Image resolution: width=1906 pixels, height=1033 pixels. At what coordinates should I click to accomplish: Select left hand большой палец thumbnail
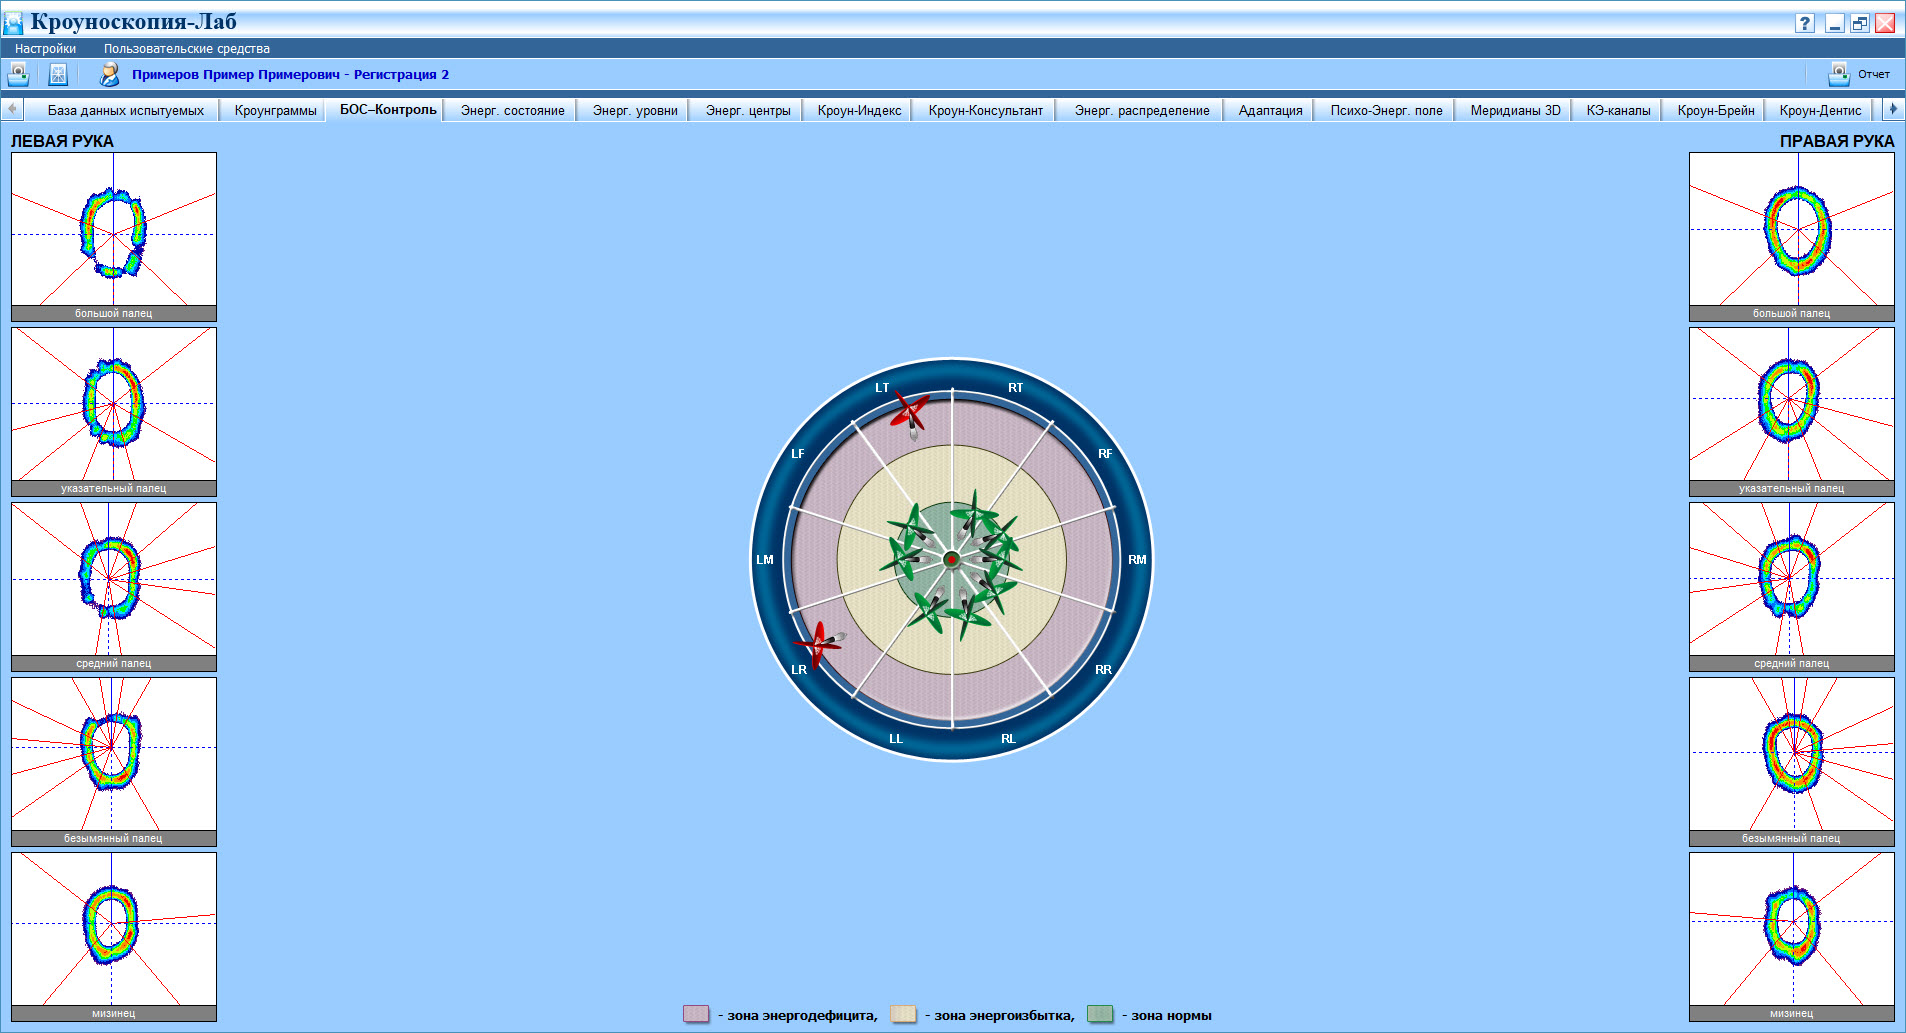[114, 237]
